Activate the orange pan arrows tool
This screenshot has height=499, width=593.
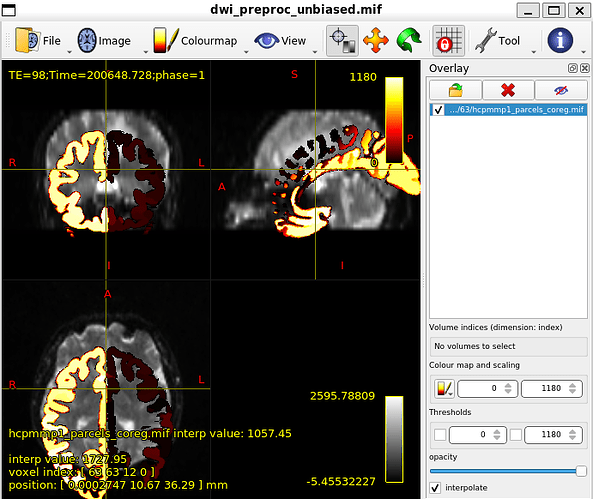[376, 40]
